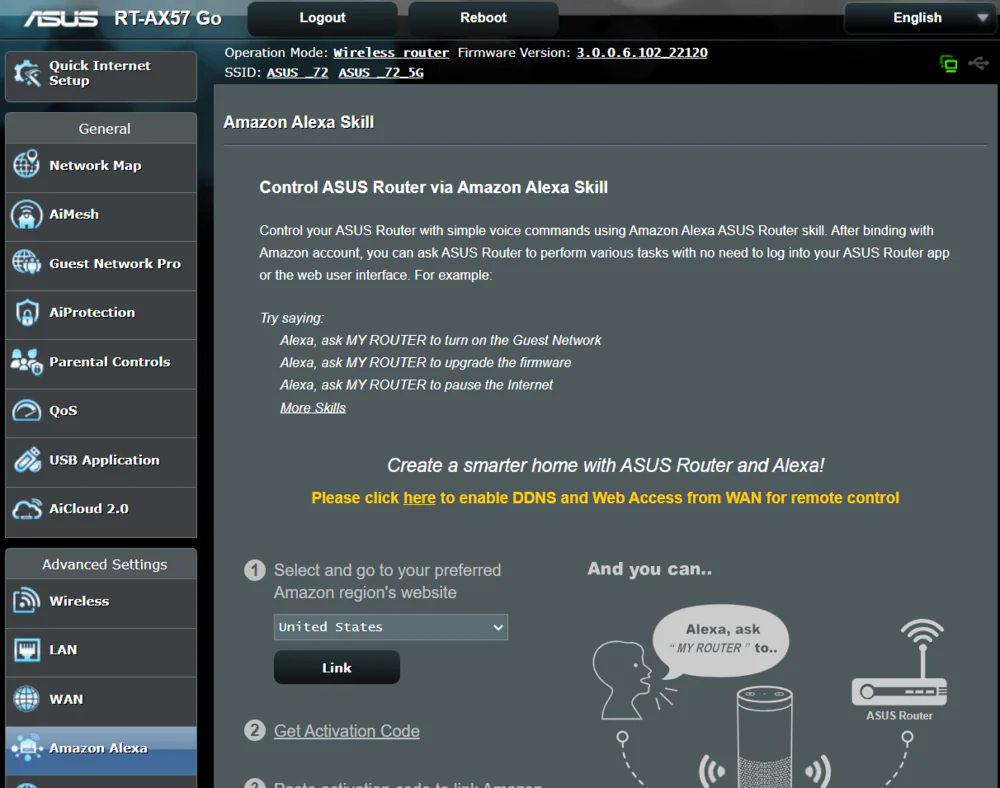
Task: Click the RT-AX57 Go model name
Action: coord(168,18)
